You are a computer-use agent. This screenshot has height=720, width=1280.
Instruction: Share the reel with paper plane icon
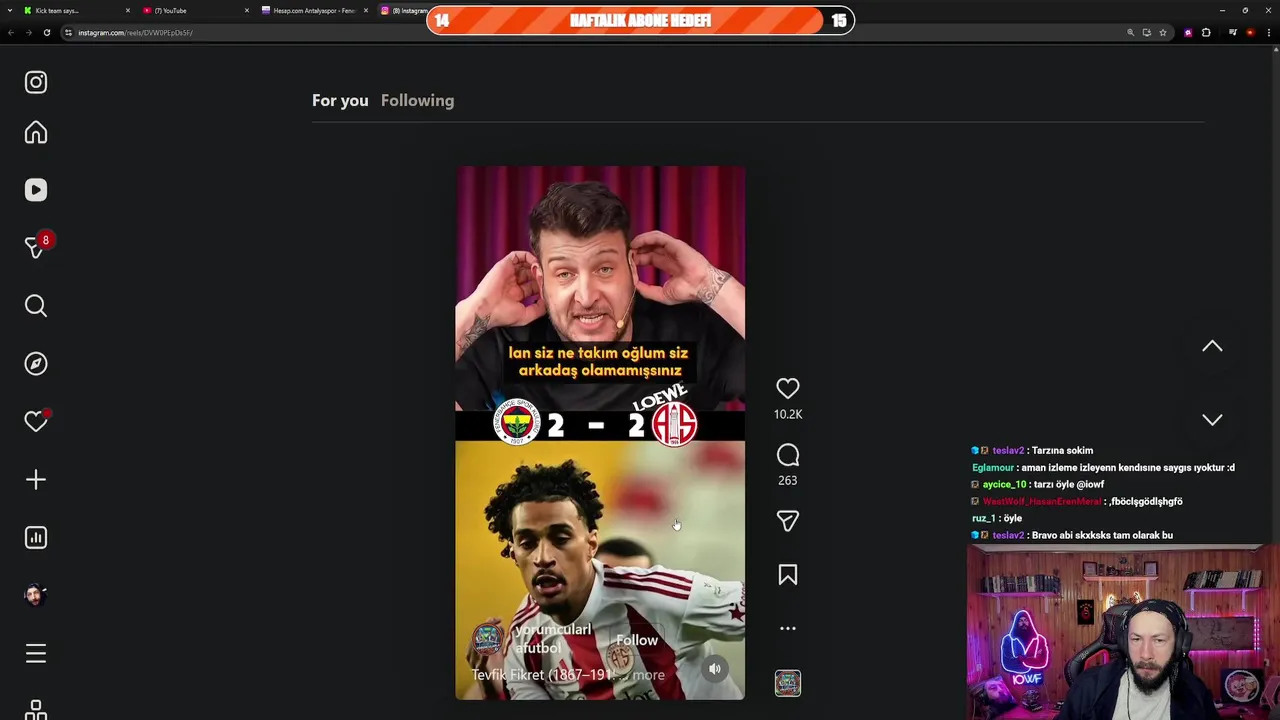(788, 521)
